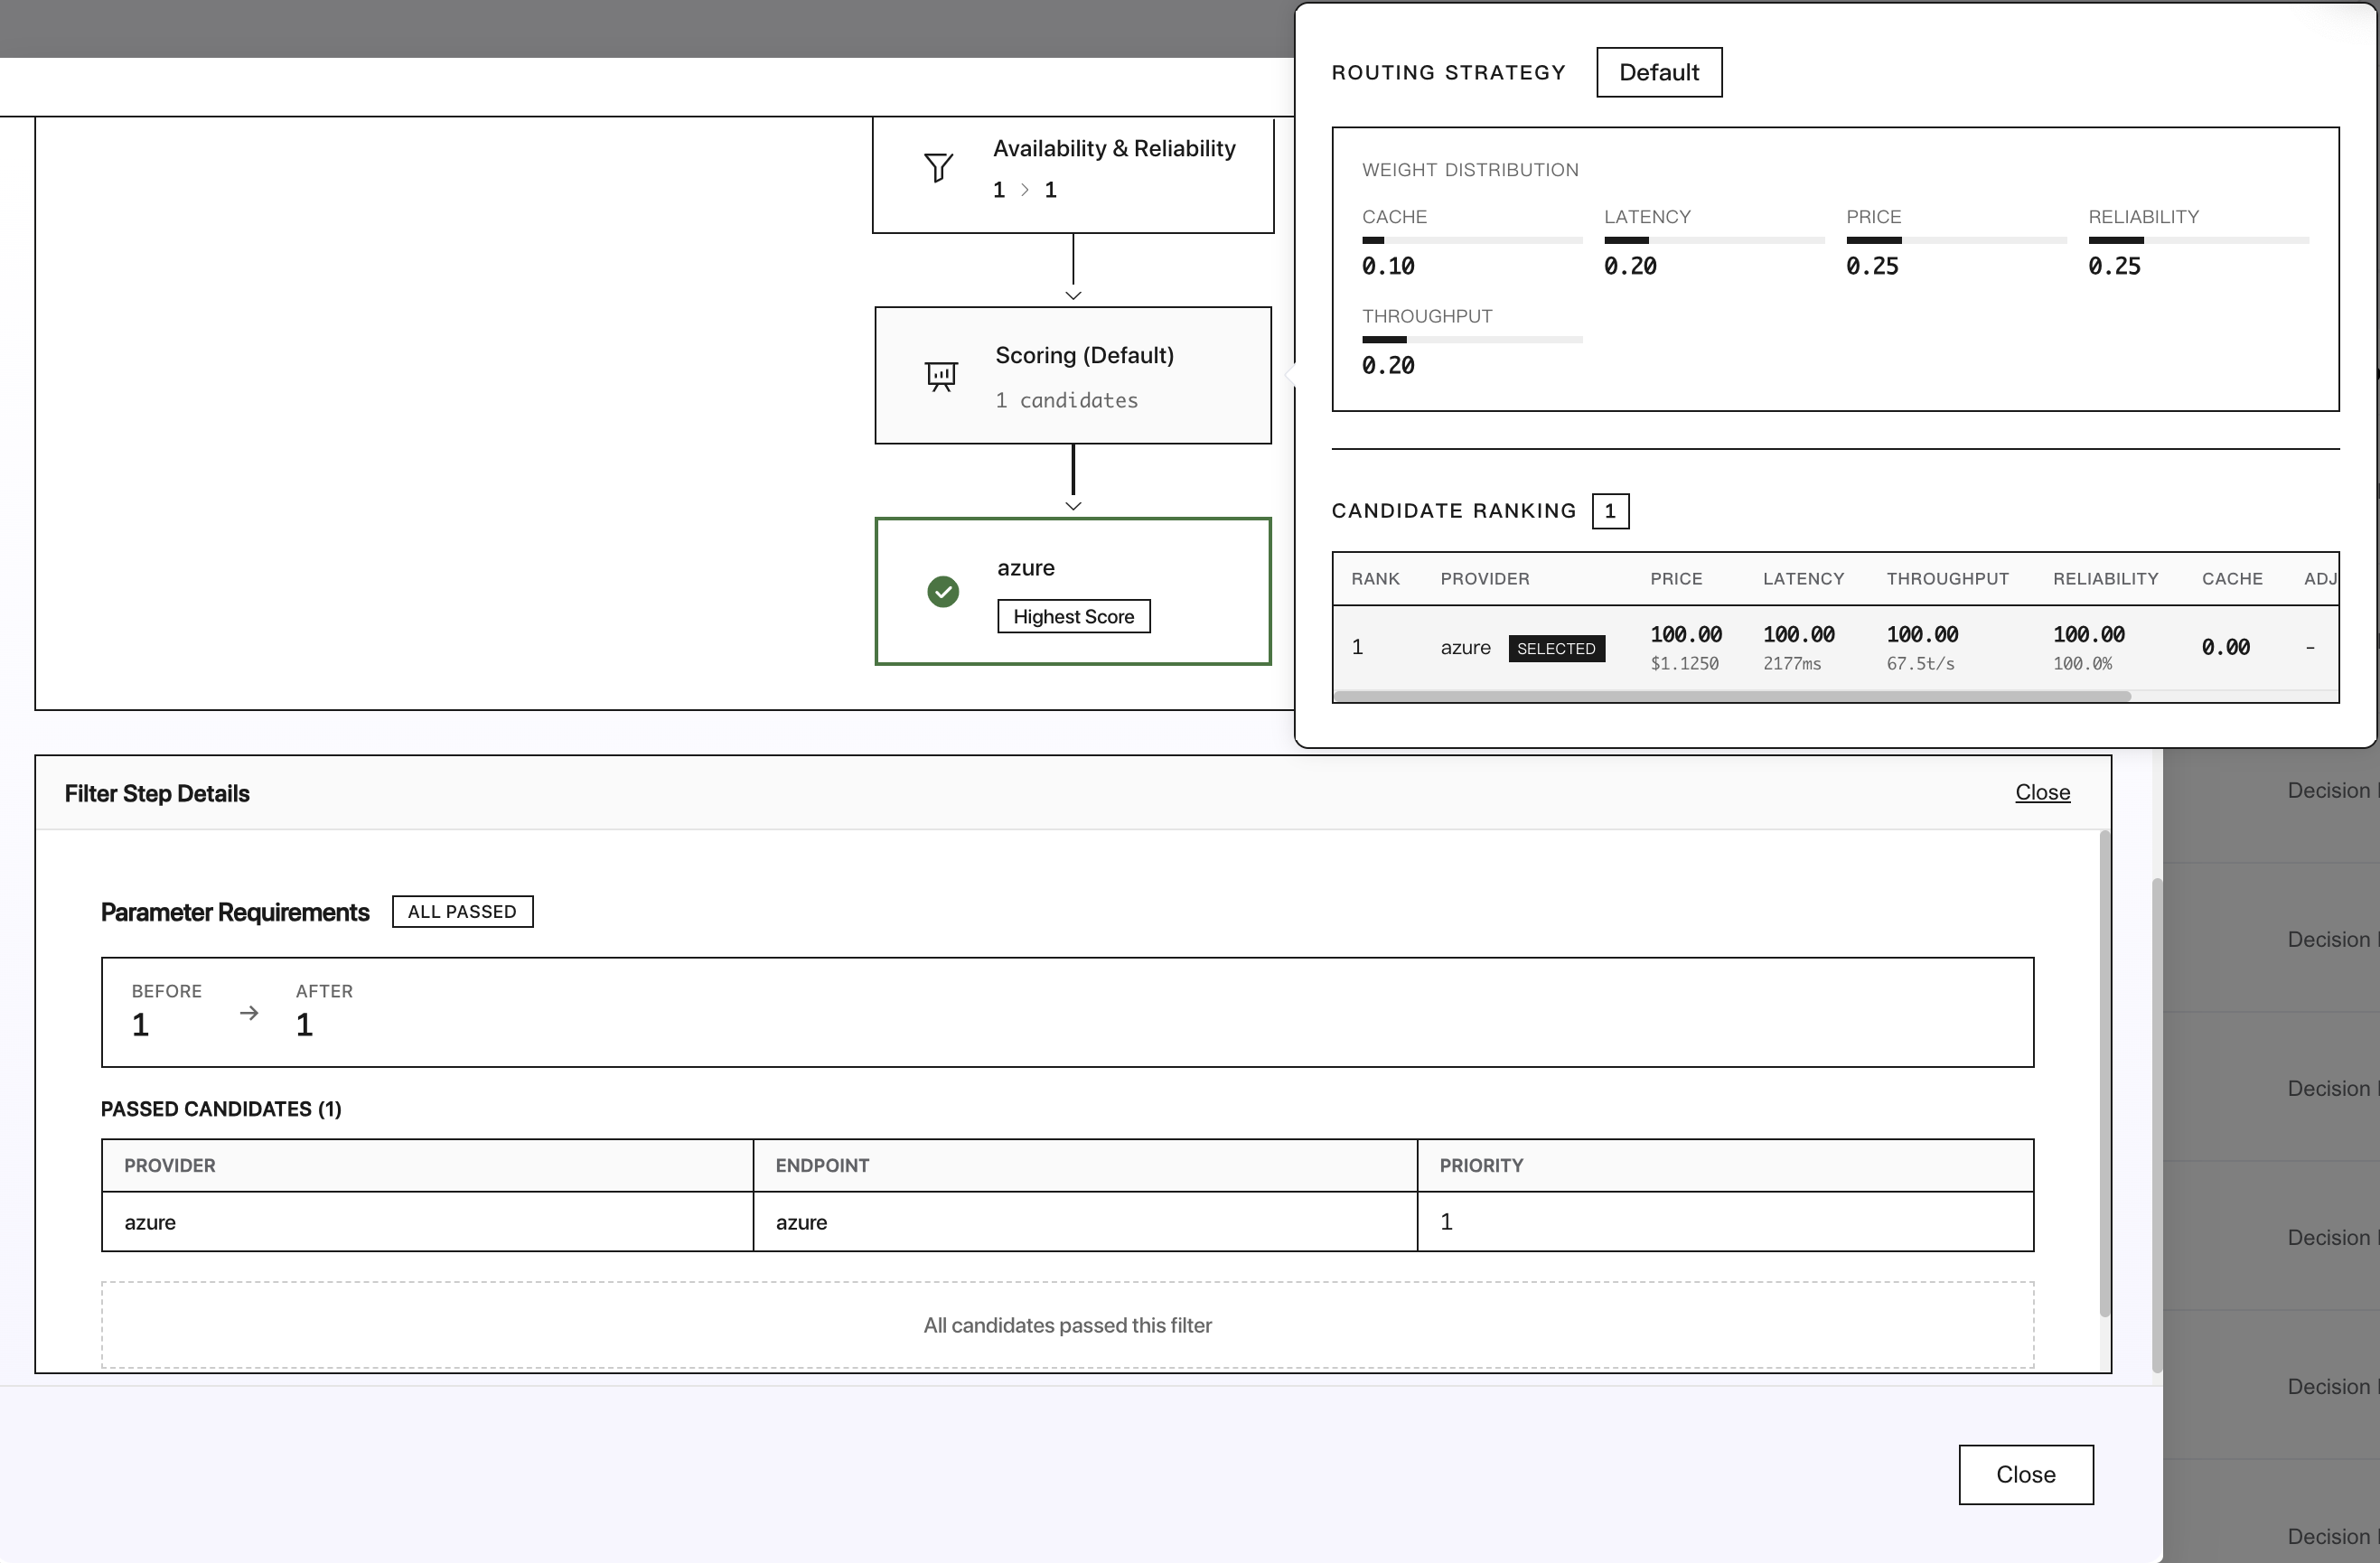The image size is (2380, 1563).
Task: Click the ALL PASSED status badge
Action: [462, 912]
